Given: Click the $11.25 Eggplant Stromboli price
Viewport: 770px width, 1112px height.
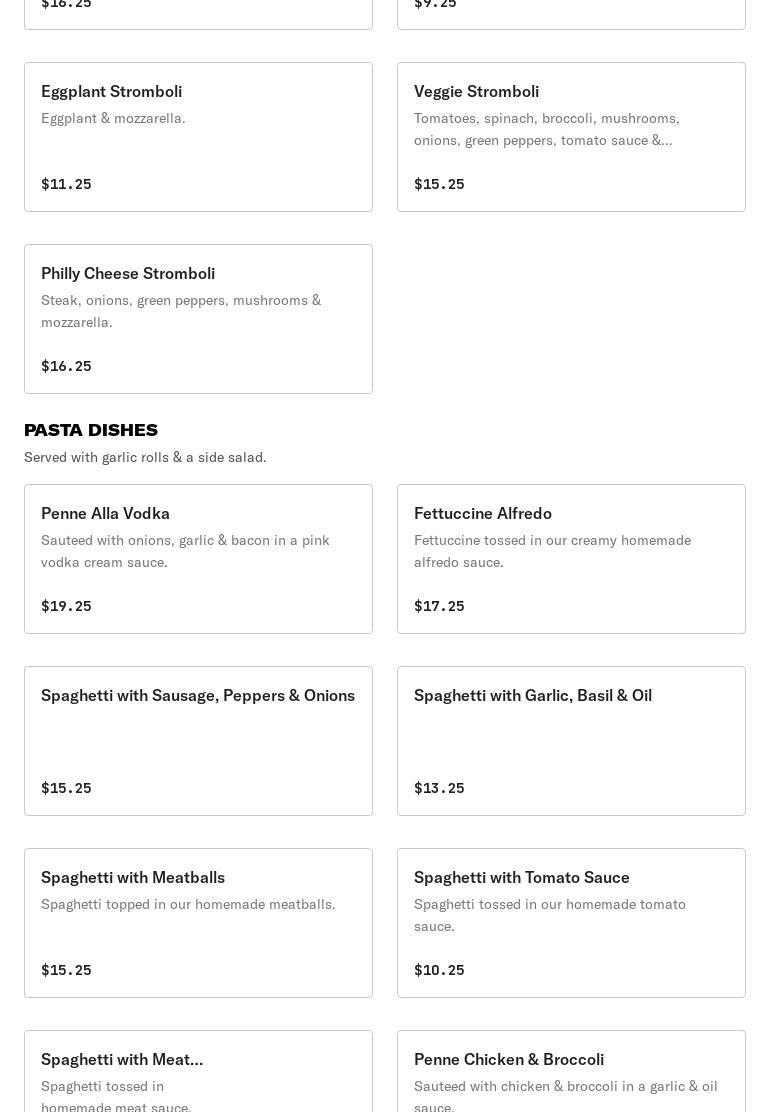Looking at the screenshot, I should coord(66,184).
